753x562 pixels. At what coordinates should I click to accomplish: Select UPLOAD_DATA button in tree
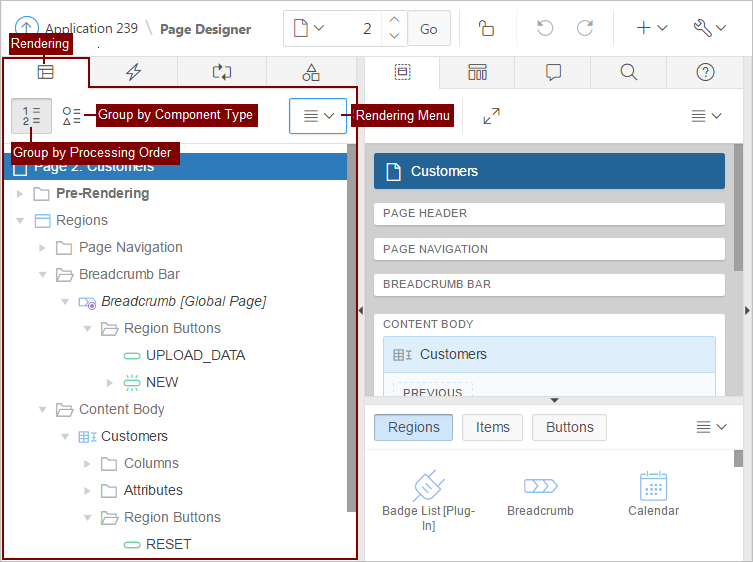195,355
